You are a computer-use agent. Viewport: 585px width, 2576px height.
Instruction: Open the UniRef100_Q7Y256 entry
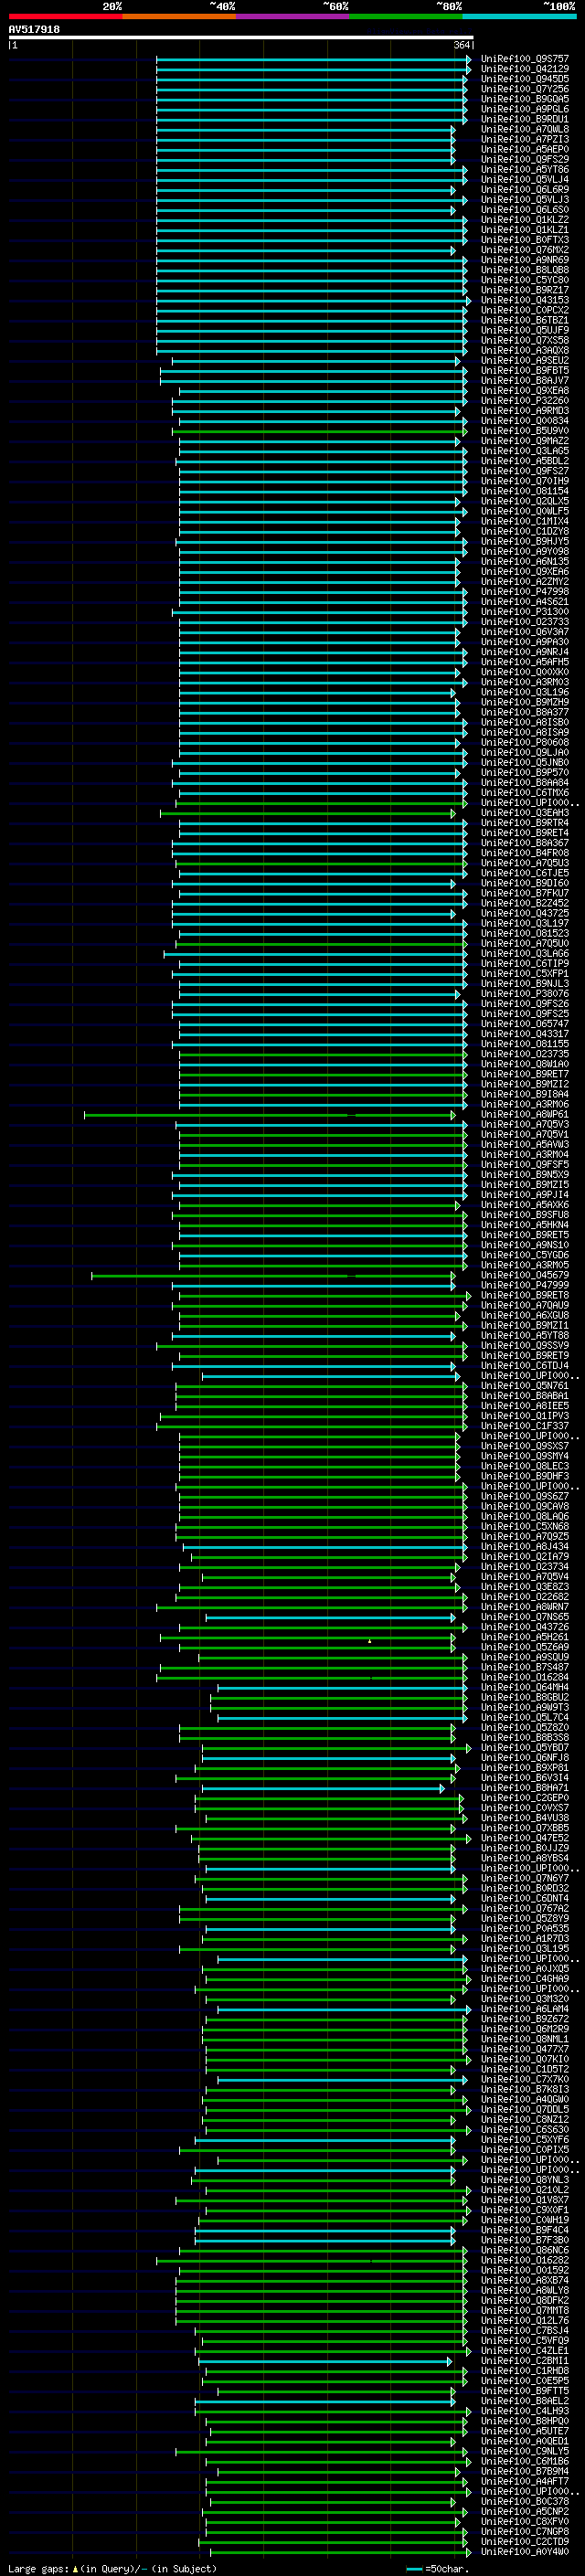525,89
